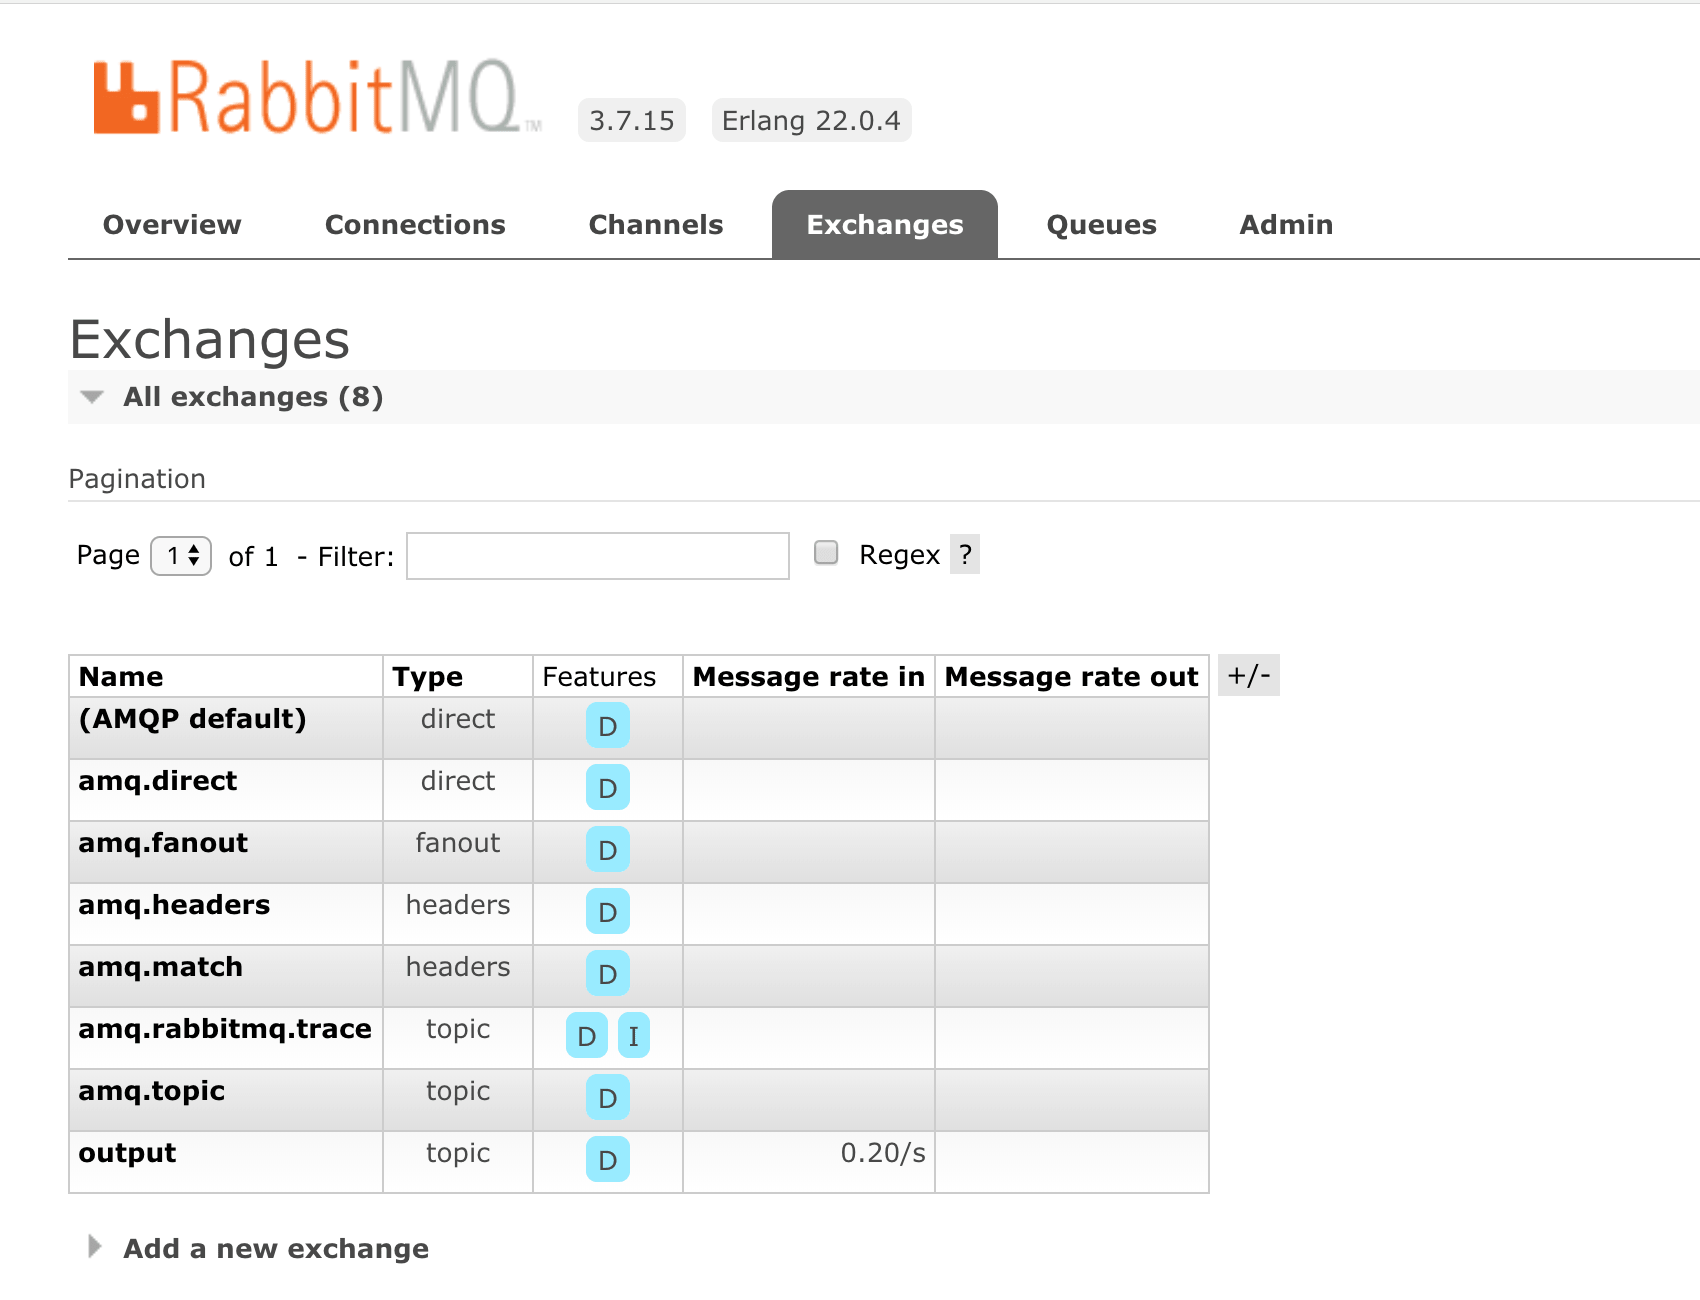Open the page number dropdown
The image size is (1700, 1300).
tap(181, 556)
